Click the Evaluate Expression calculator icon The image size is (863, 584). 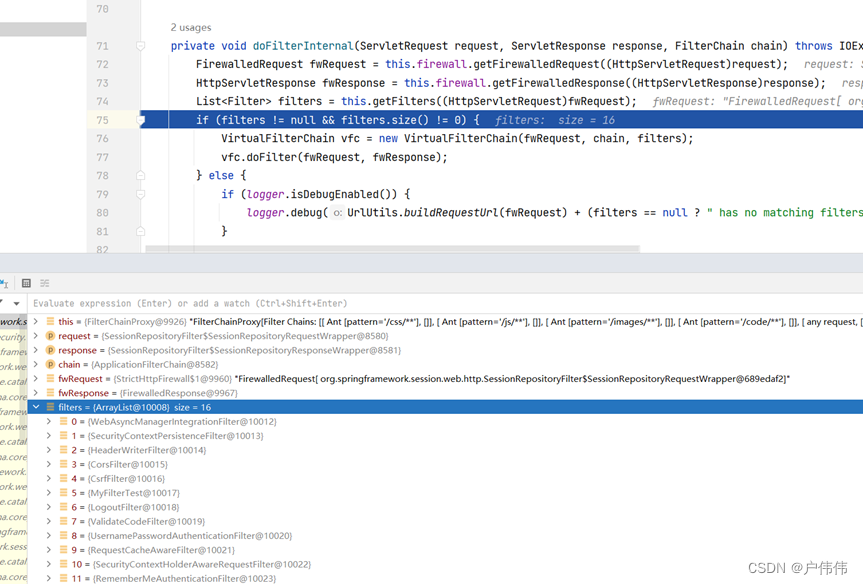pyautogui.click(x=25, y=283)
